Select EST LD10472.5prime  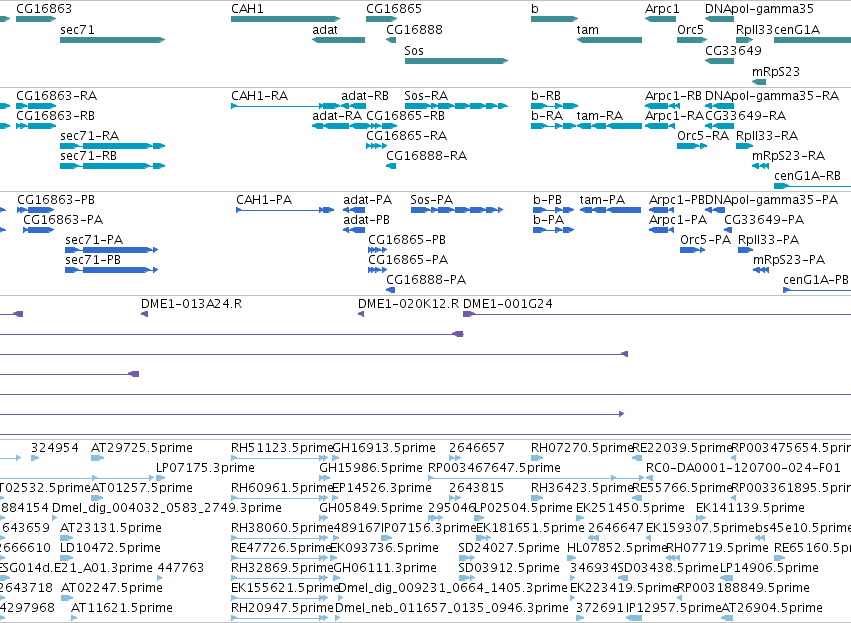(x=66, y=558)
